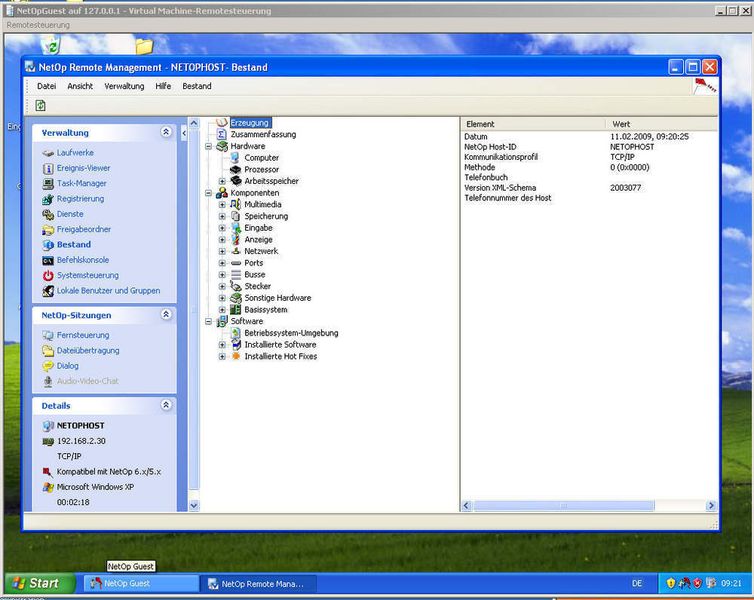Image resolution: width=754 pixels, height=600 pixels.
Task: Select the Zusammenfassung sigma icon
Action: [x=222, y=135]
